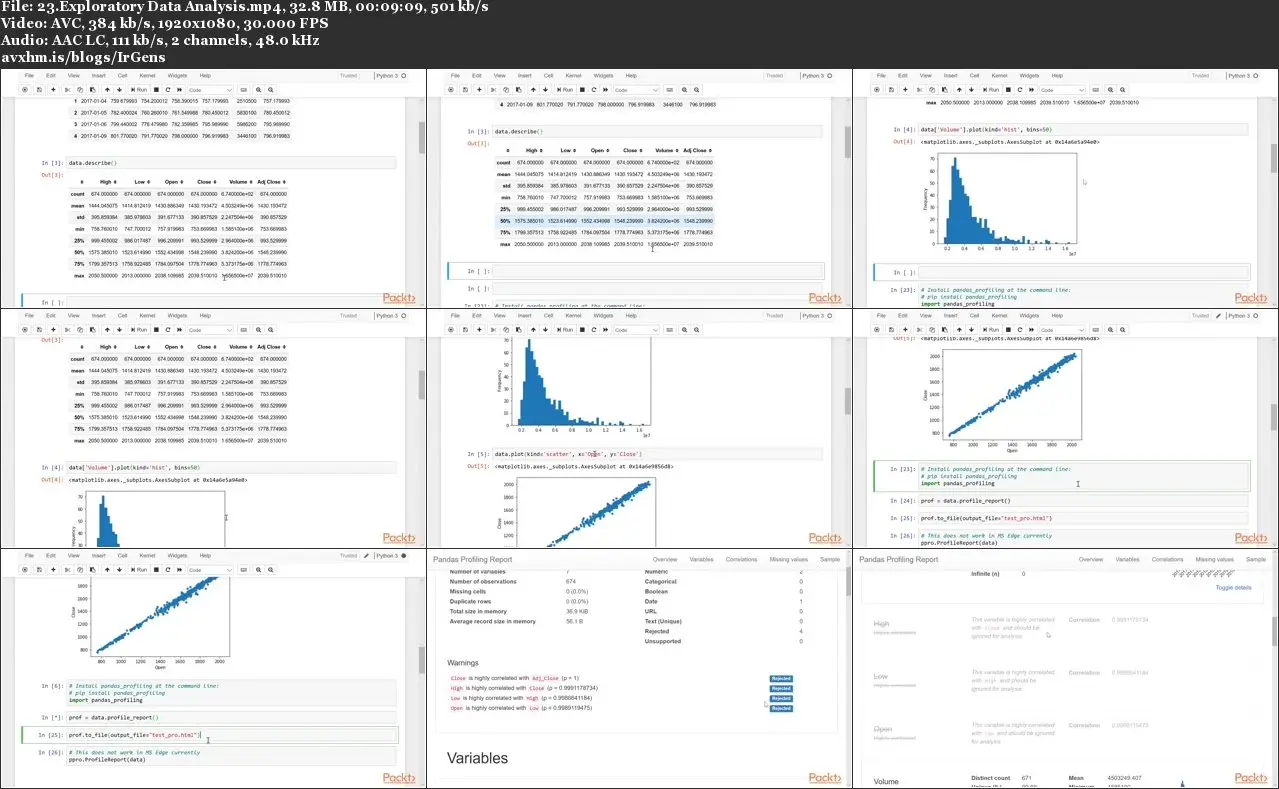Click the Toggle details link in ninth thumbnail
The image size is (1279, 789).
tap(1233, 587)
